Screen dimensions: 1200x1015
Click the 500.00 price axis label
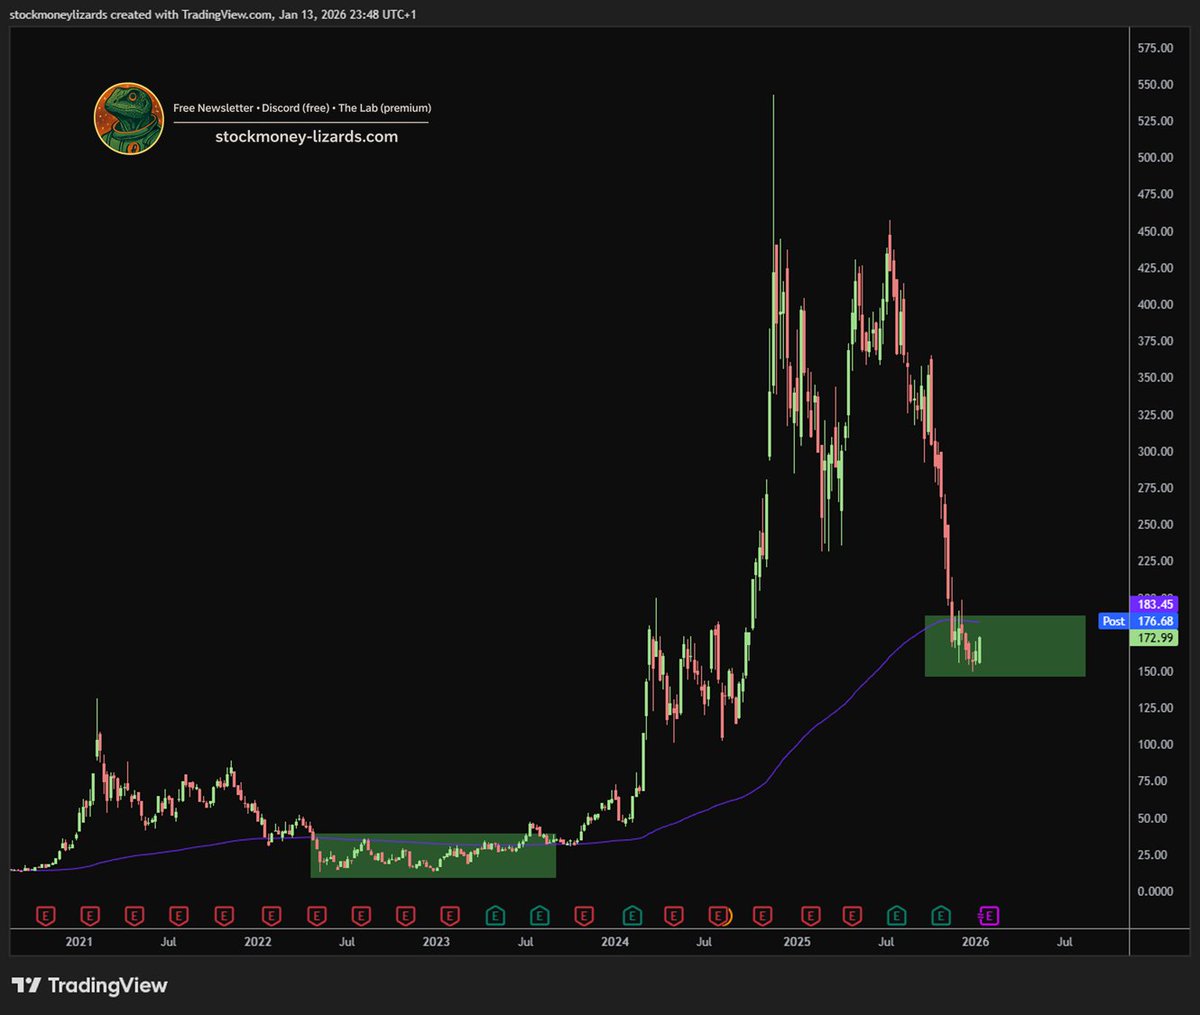(x=1155, y=158)
